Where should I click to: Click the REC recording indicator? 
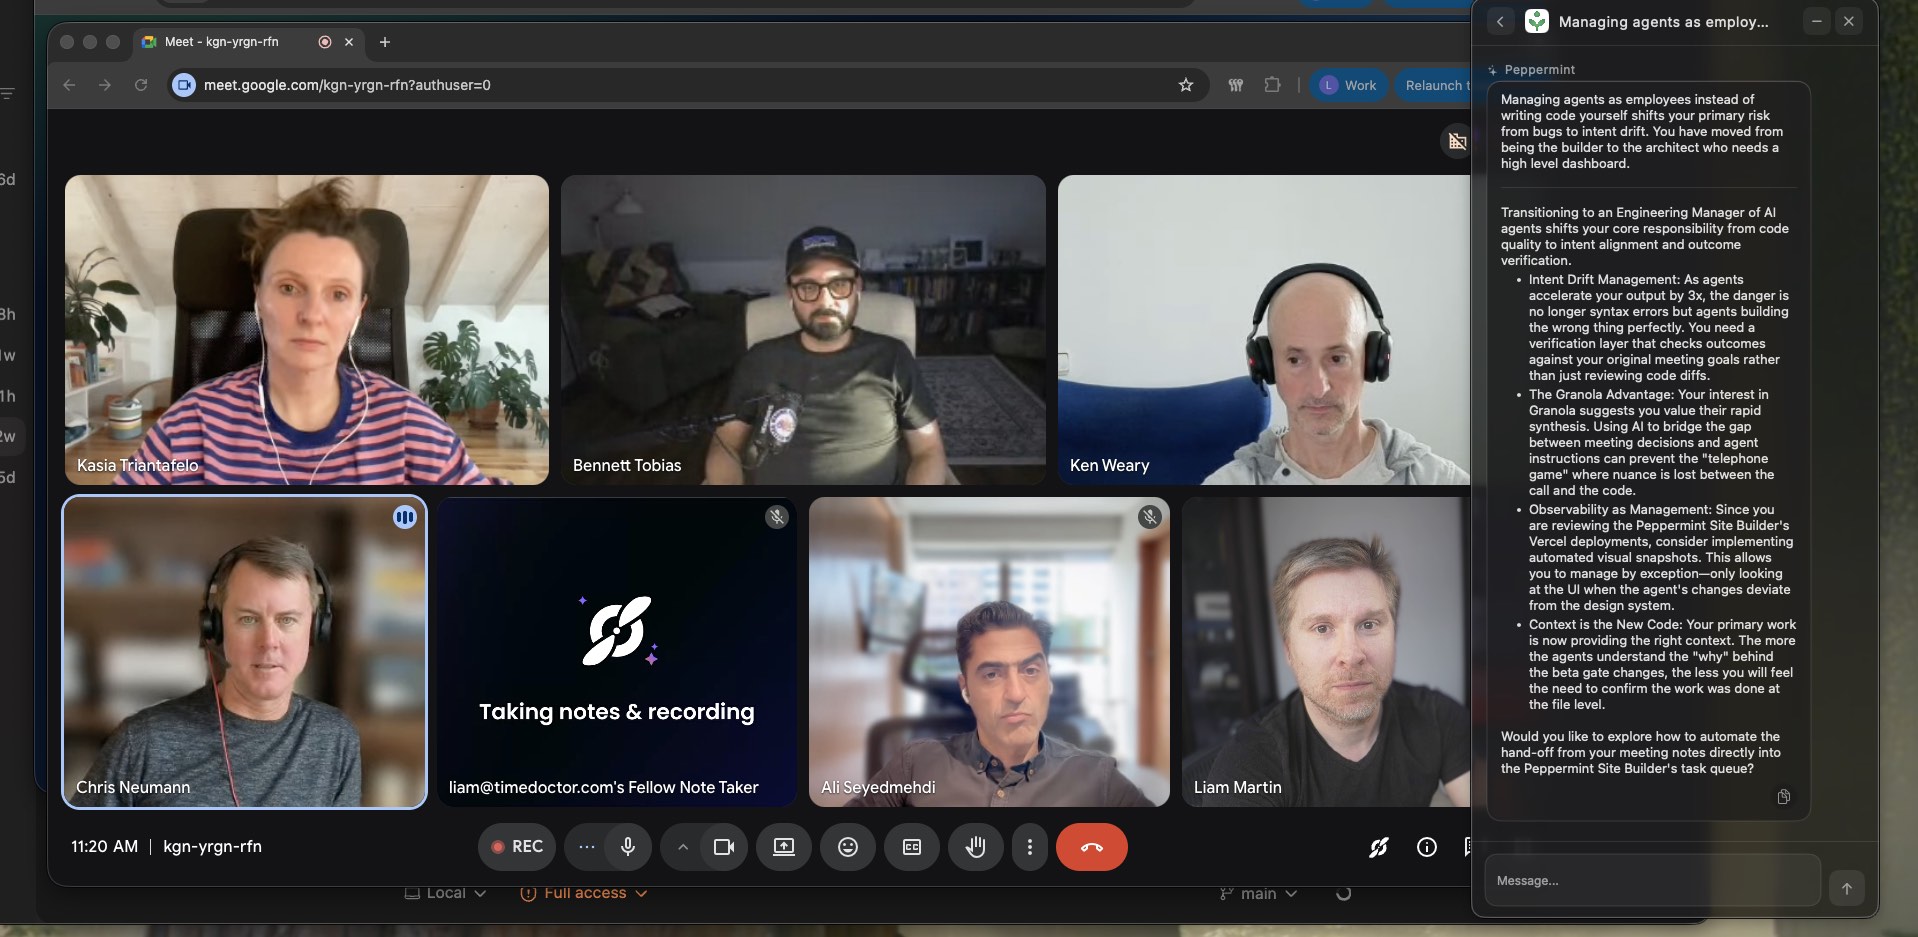[516, 847]
